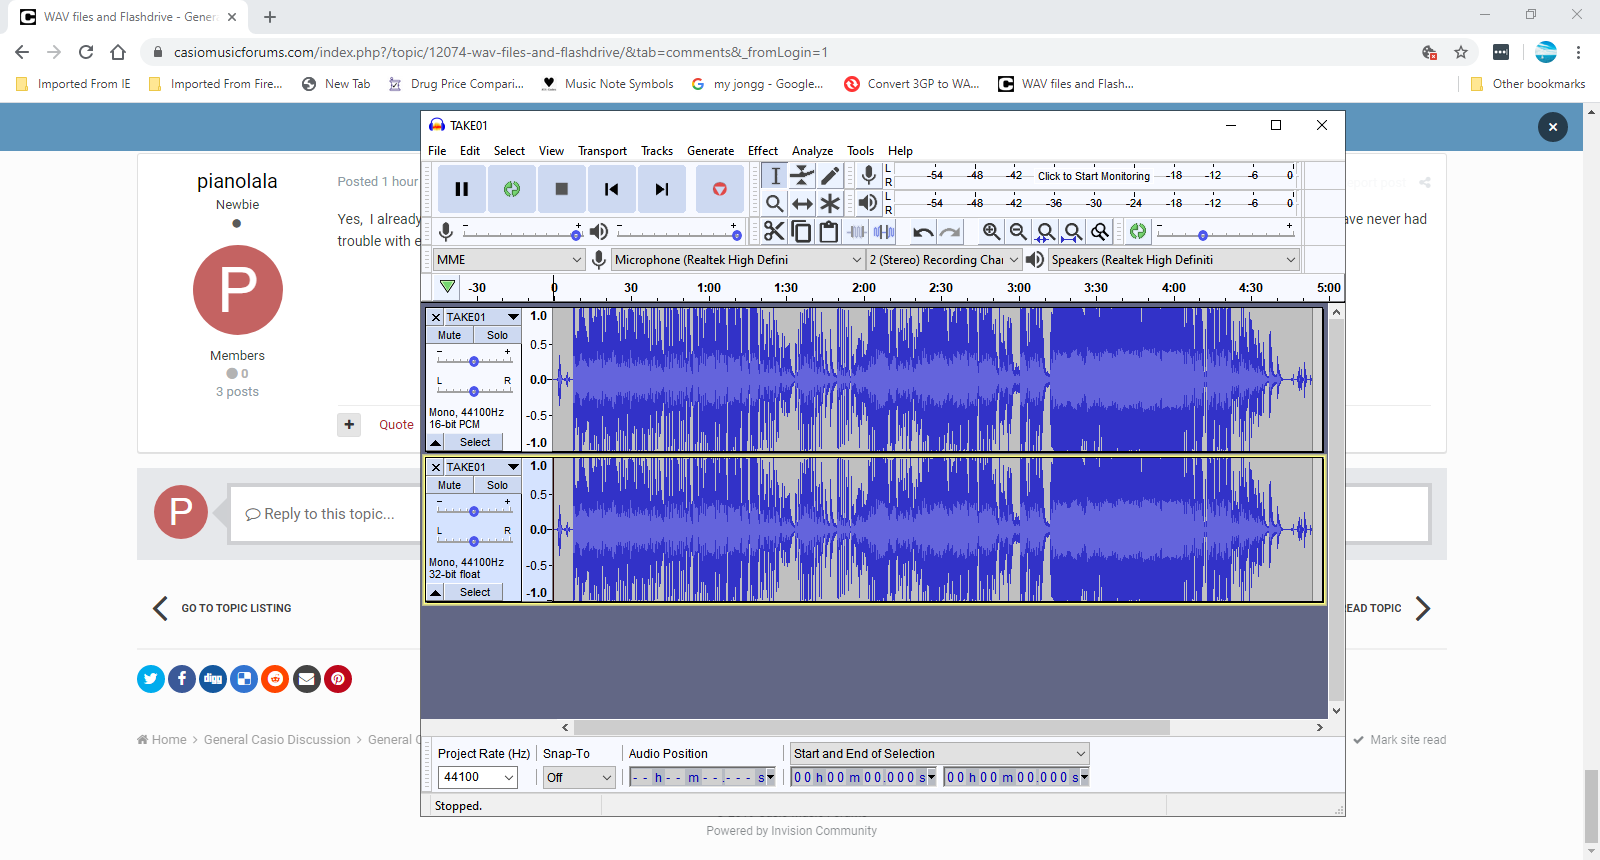
Task: Select the Time Shift tool
Action: tap(802, 204)
